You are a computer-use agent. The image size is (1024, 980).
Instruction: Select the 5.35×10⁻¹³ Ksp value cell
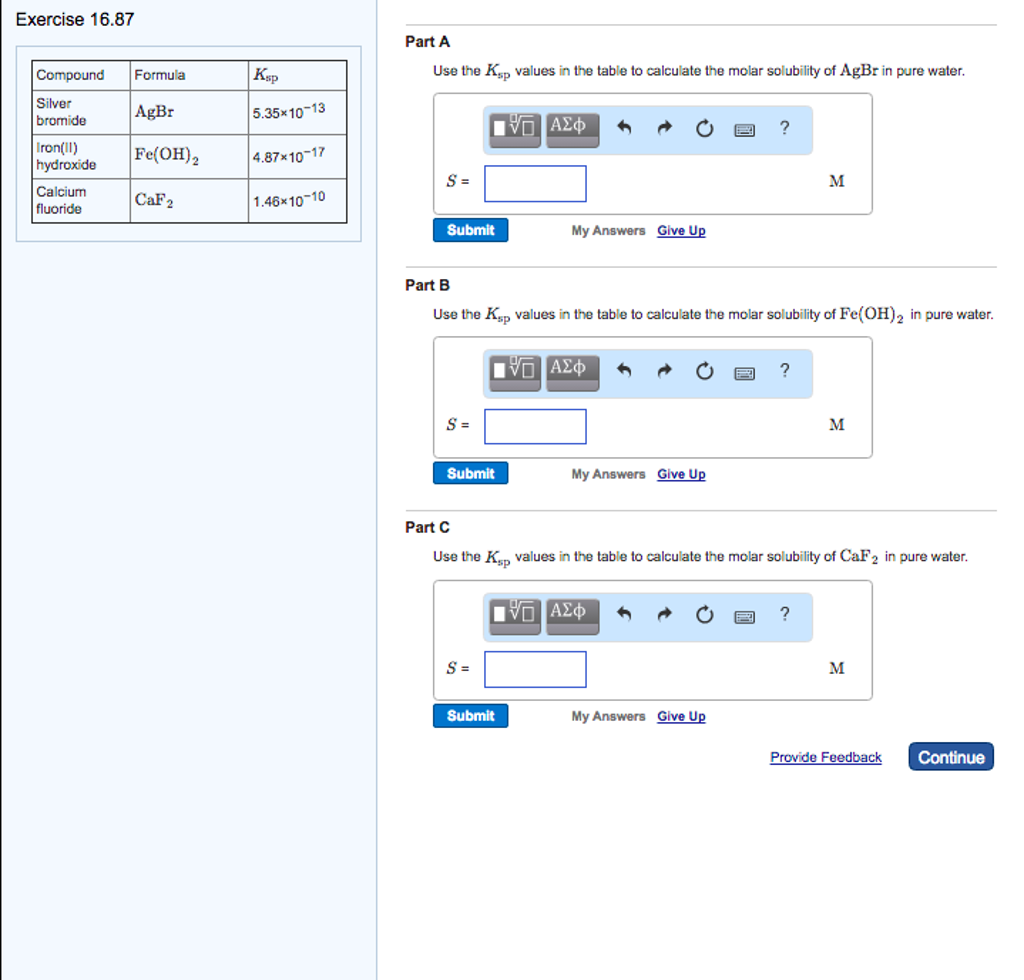click(x=297, y=112)
